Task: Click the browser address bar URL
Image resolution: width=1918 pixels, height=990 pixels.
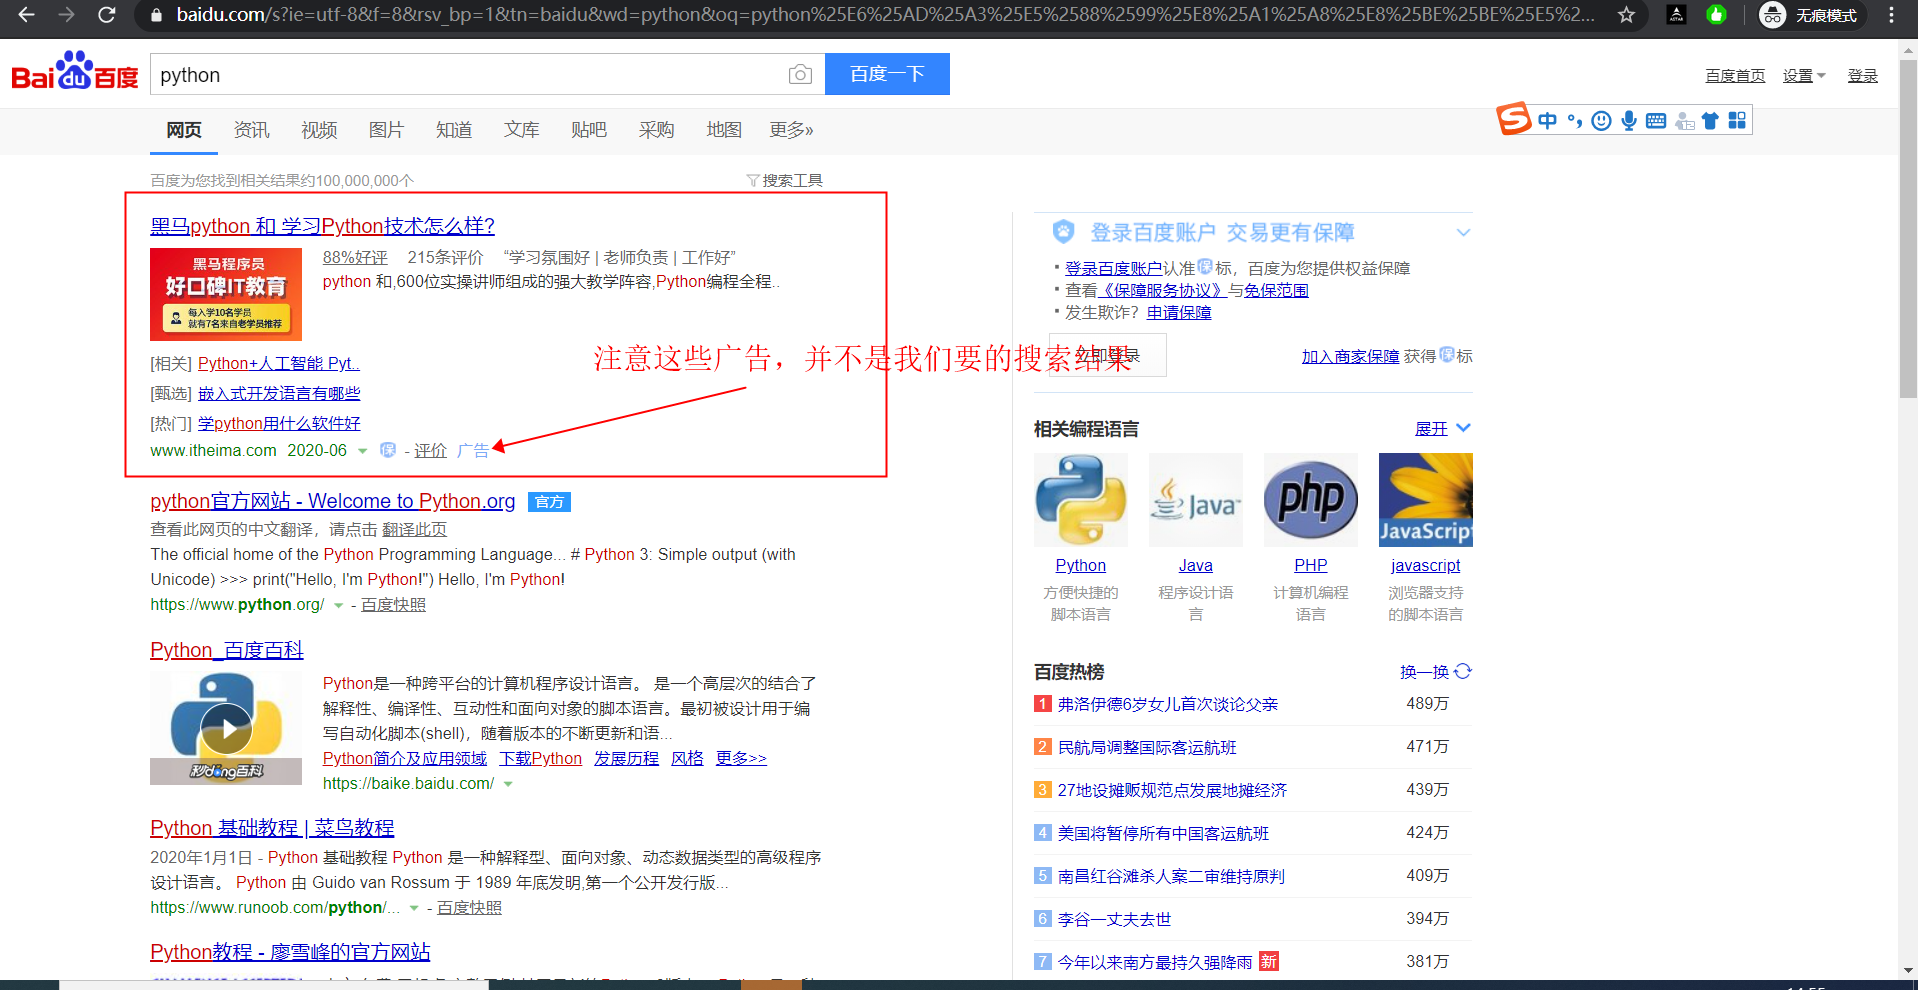Action: click(x=885, y=15)
